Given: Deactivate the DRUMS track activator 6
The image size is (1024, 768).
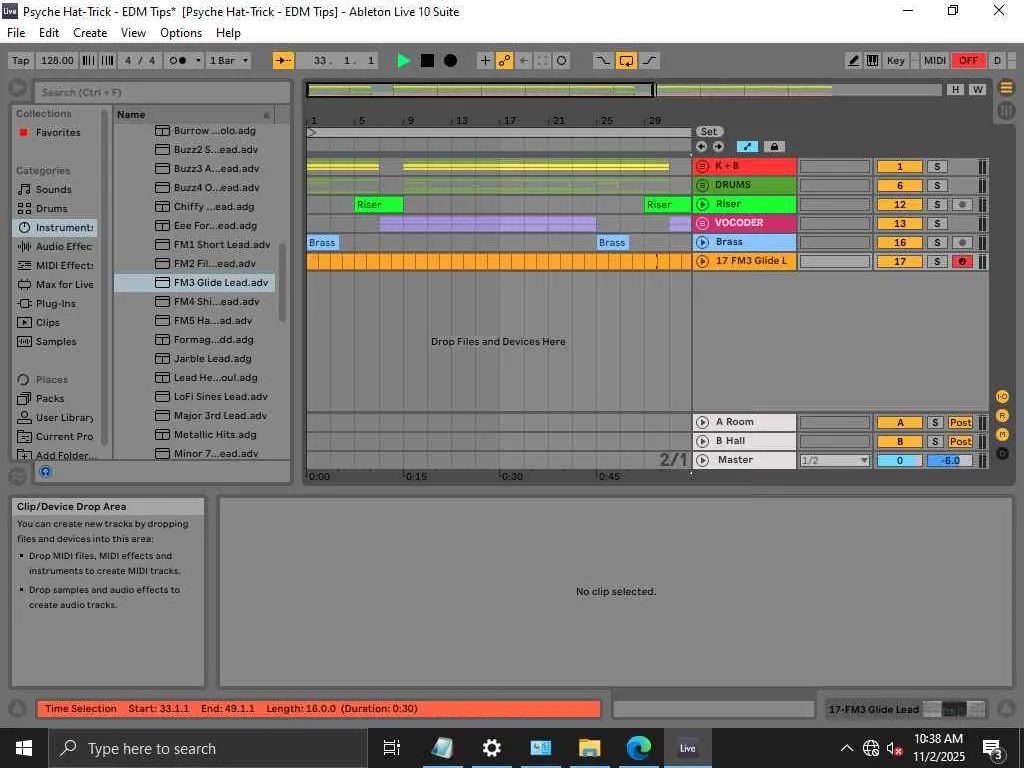Looking at the screenshot, I should click(899, 185).
